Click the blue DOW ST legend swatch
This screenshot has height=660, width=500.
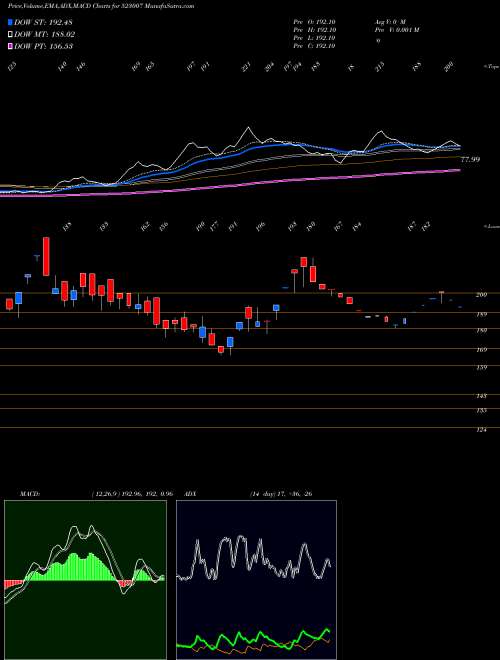click(11, 22)
